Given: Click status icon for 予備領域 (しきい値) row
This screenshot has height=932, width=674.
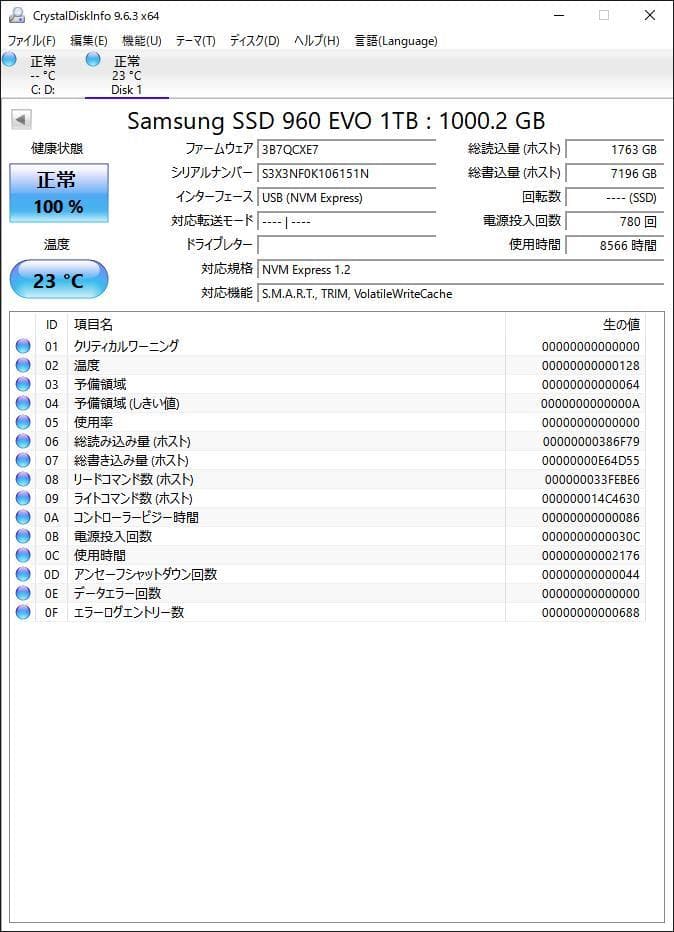Looking at the screenshot, I should pos(23,403).
